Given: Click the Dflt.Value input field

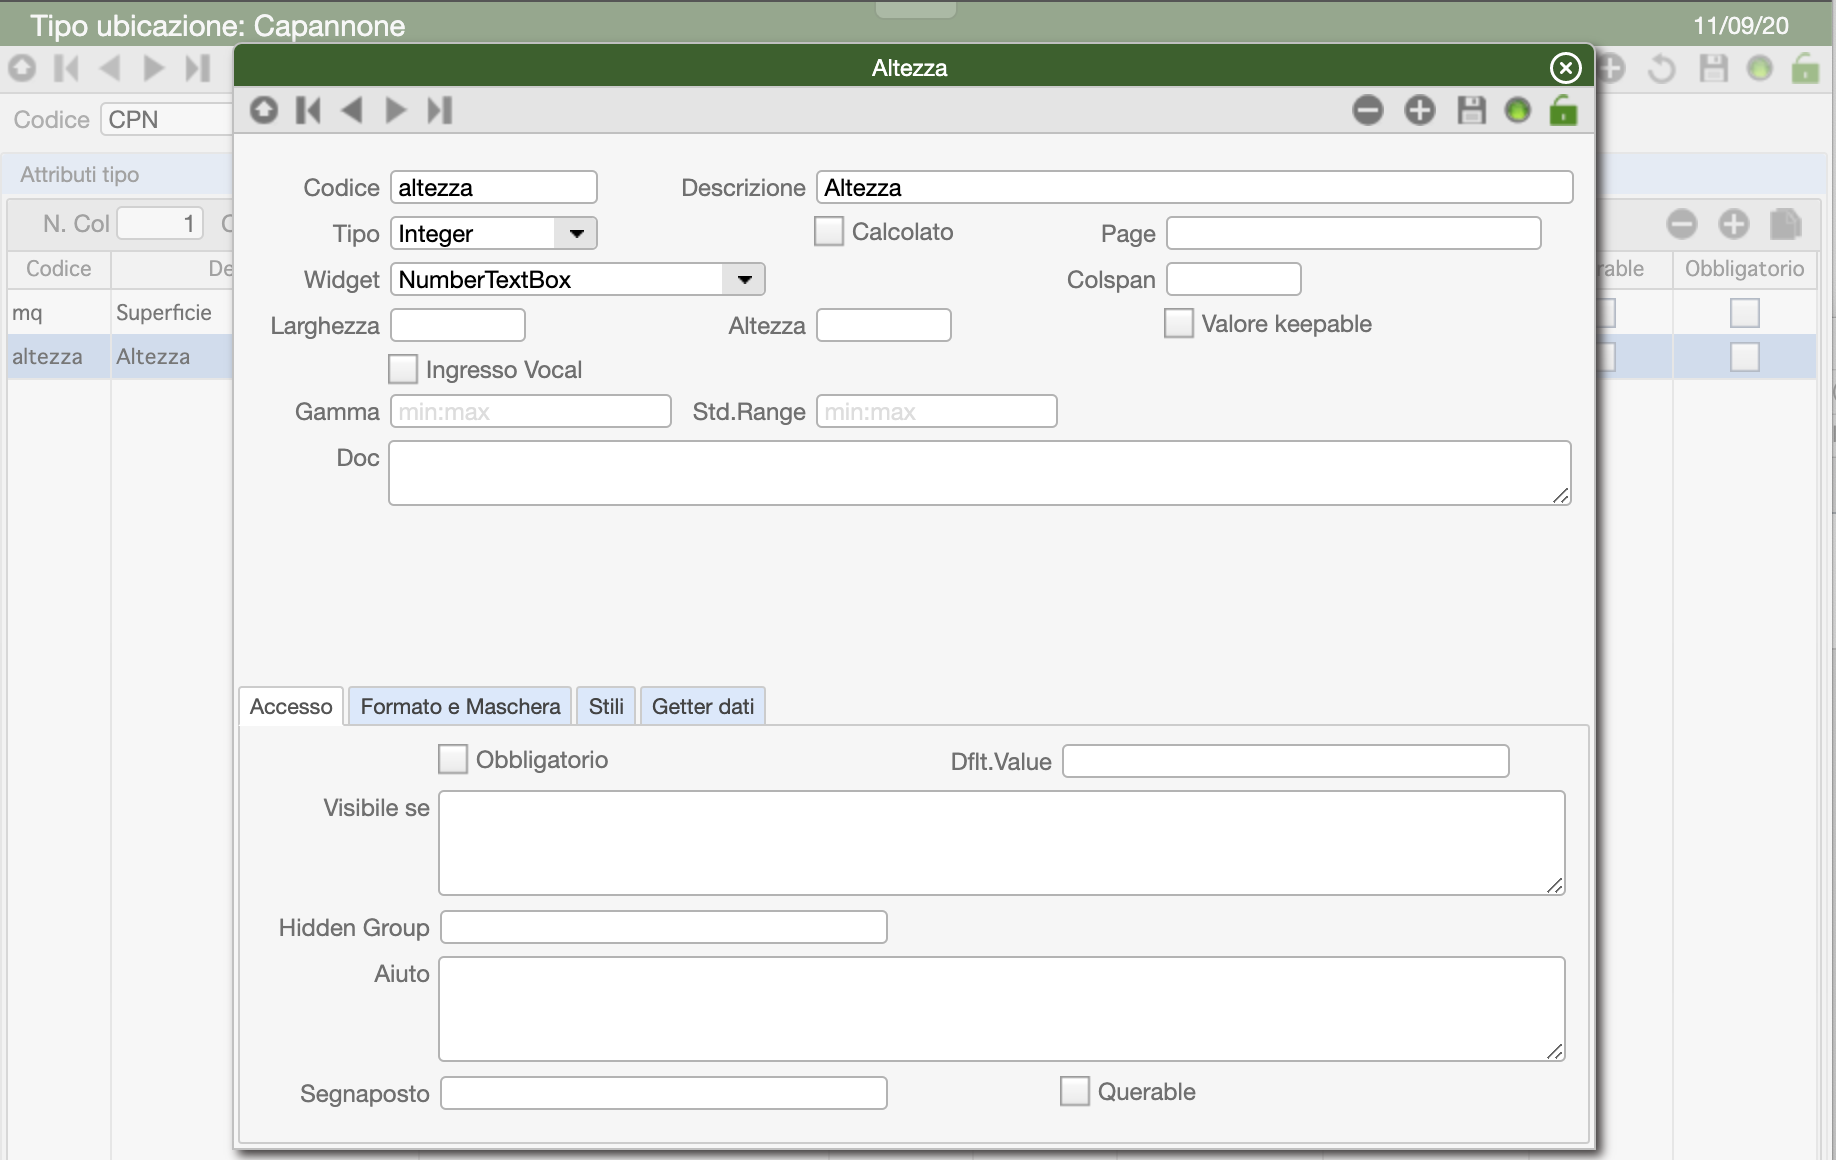Looking at the screenshot, I should pyautogui.click(x=1286, y=761).
